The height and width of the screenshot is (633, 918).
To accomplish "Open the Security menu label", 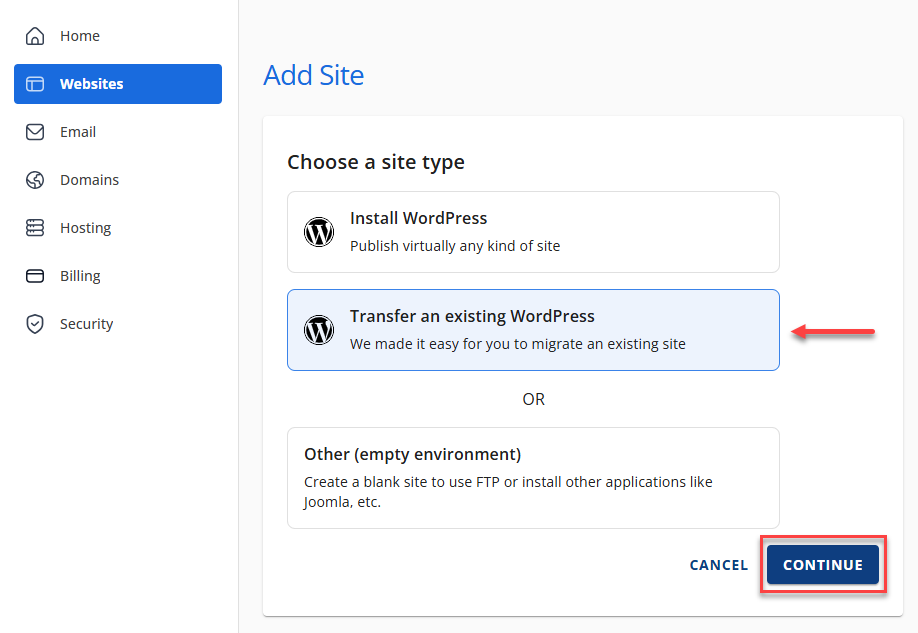I will tap(86, 324).
